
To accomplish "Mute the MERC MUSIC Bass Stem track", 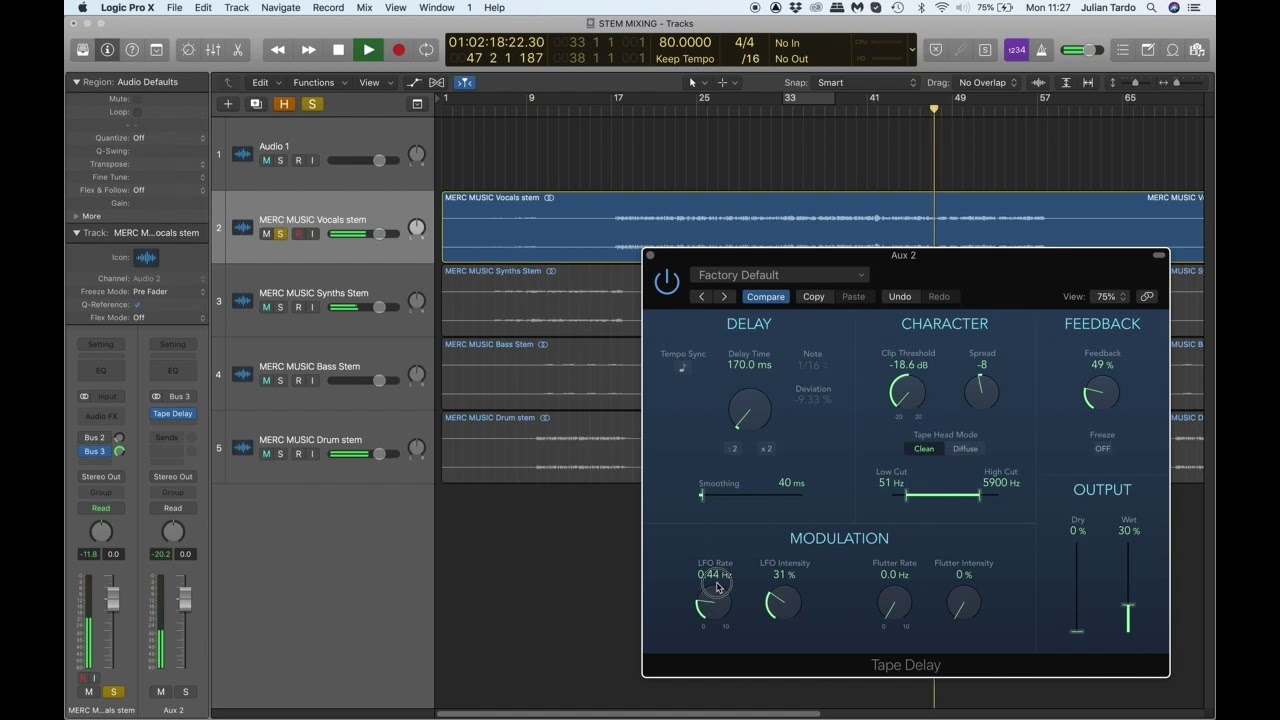I will click(266, 381).
